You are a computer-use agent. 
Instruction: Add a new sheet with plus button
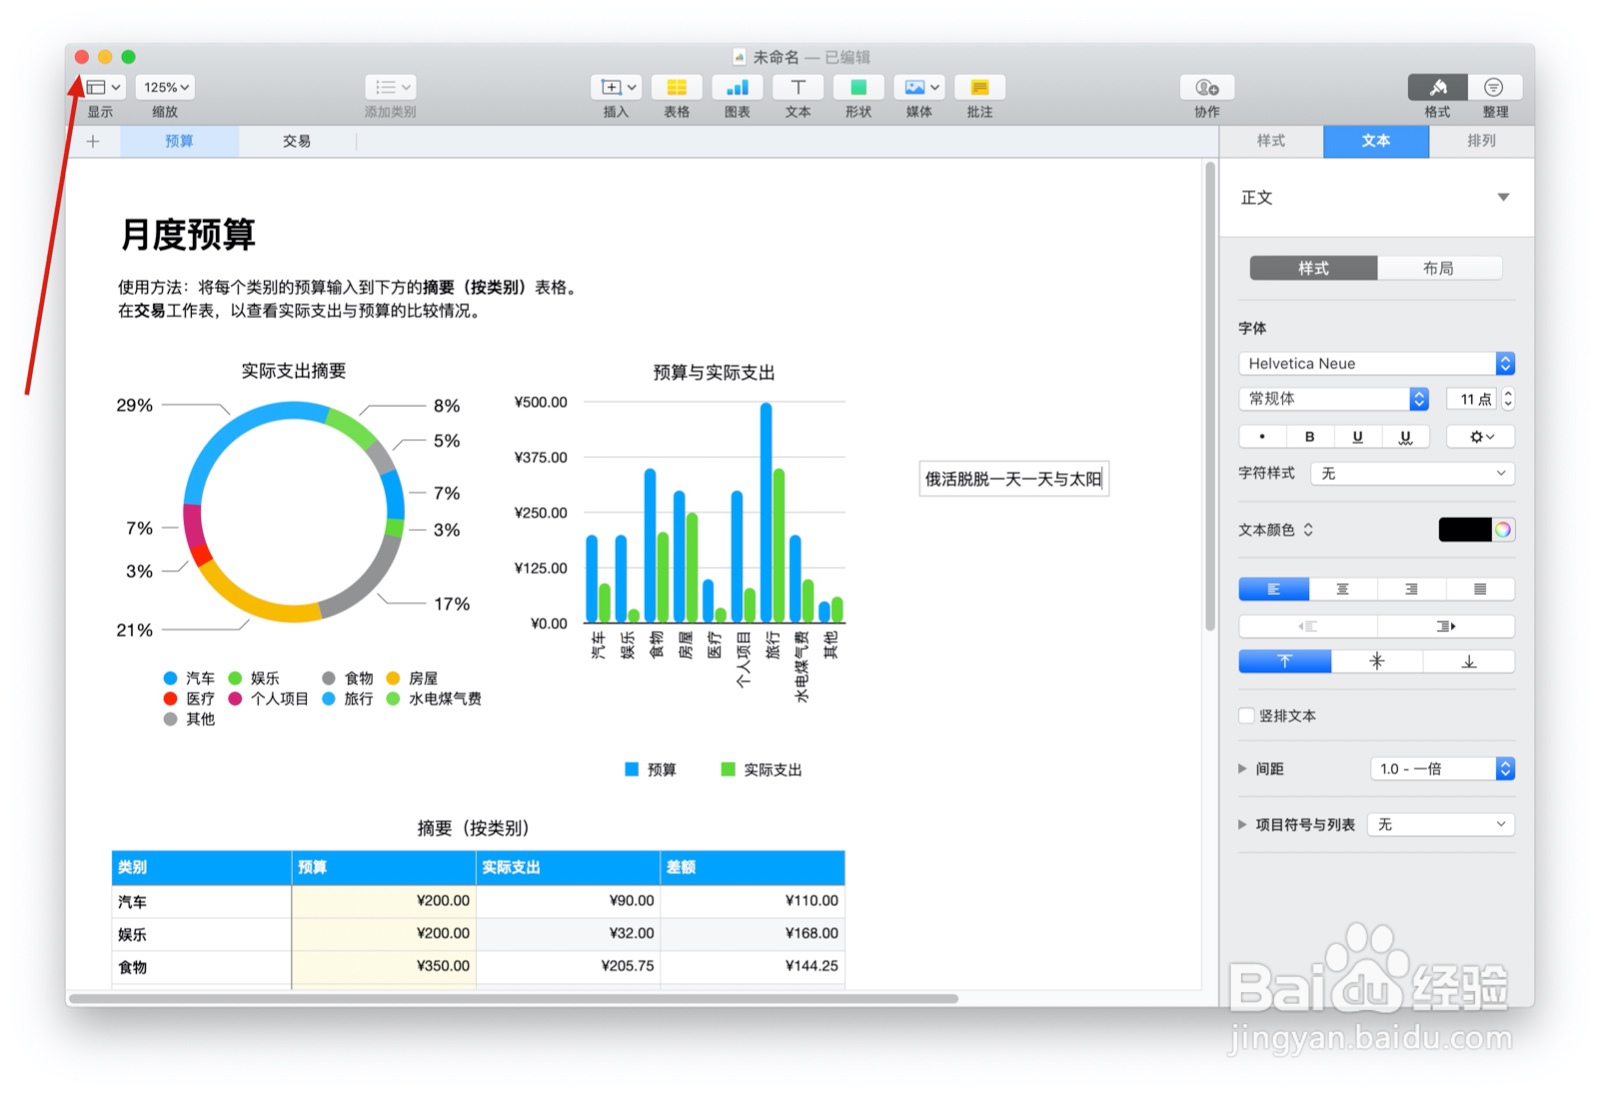click(92, 141)
